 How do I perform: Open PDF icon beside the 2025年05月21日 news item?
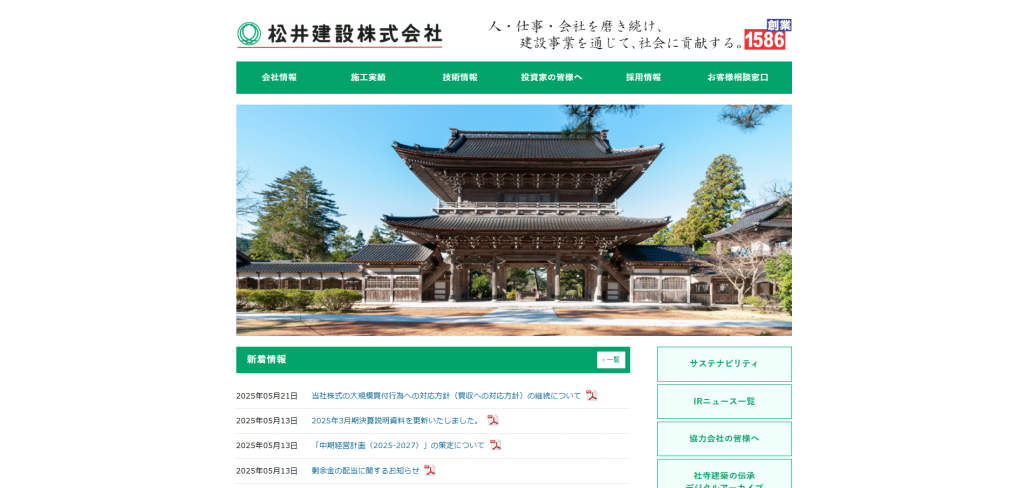coord(591,395)
